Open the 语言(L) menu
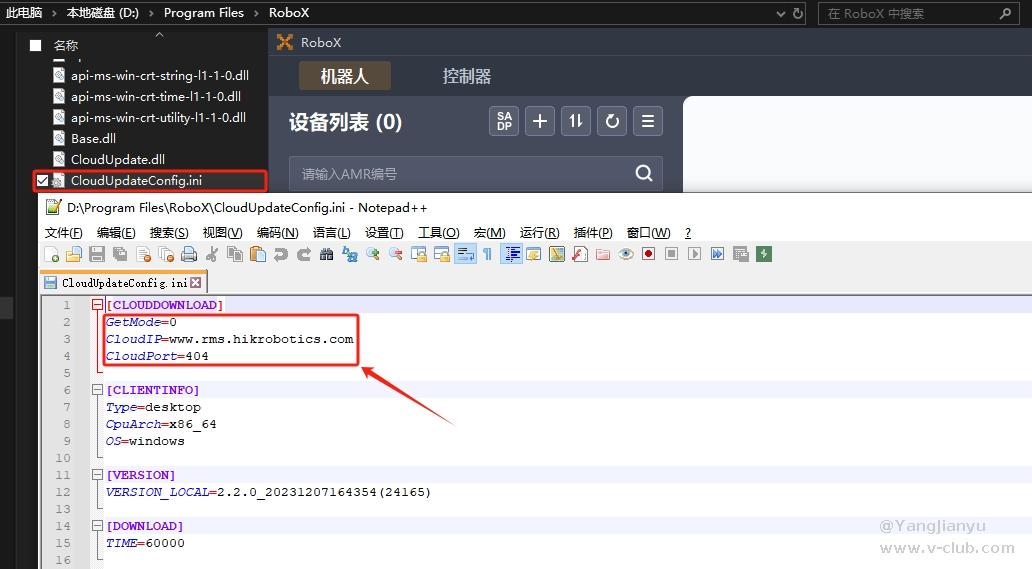The width and height of the screenshot is (1032, 569). (x=332, y=233)
